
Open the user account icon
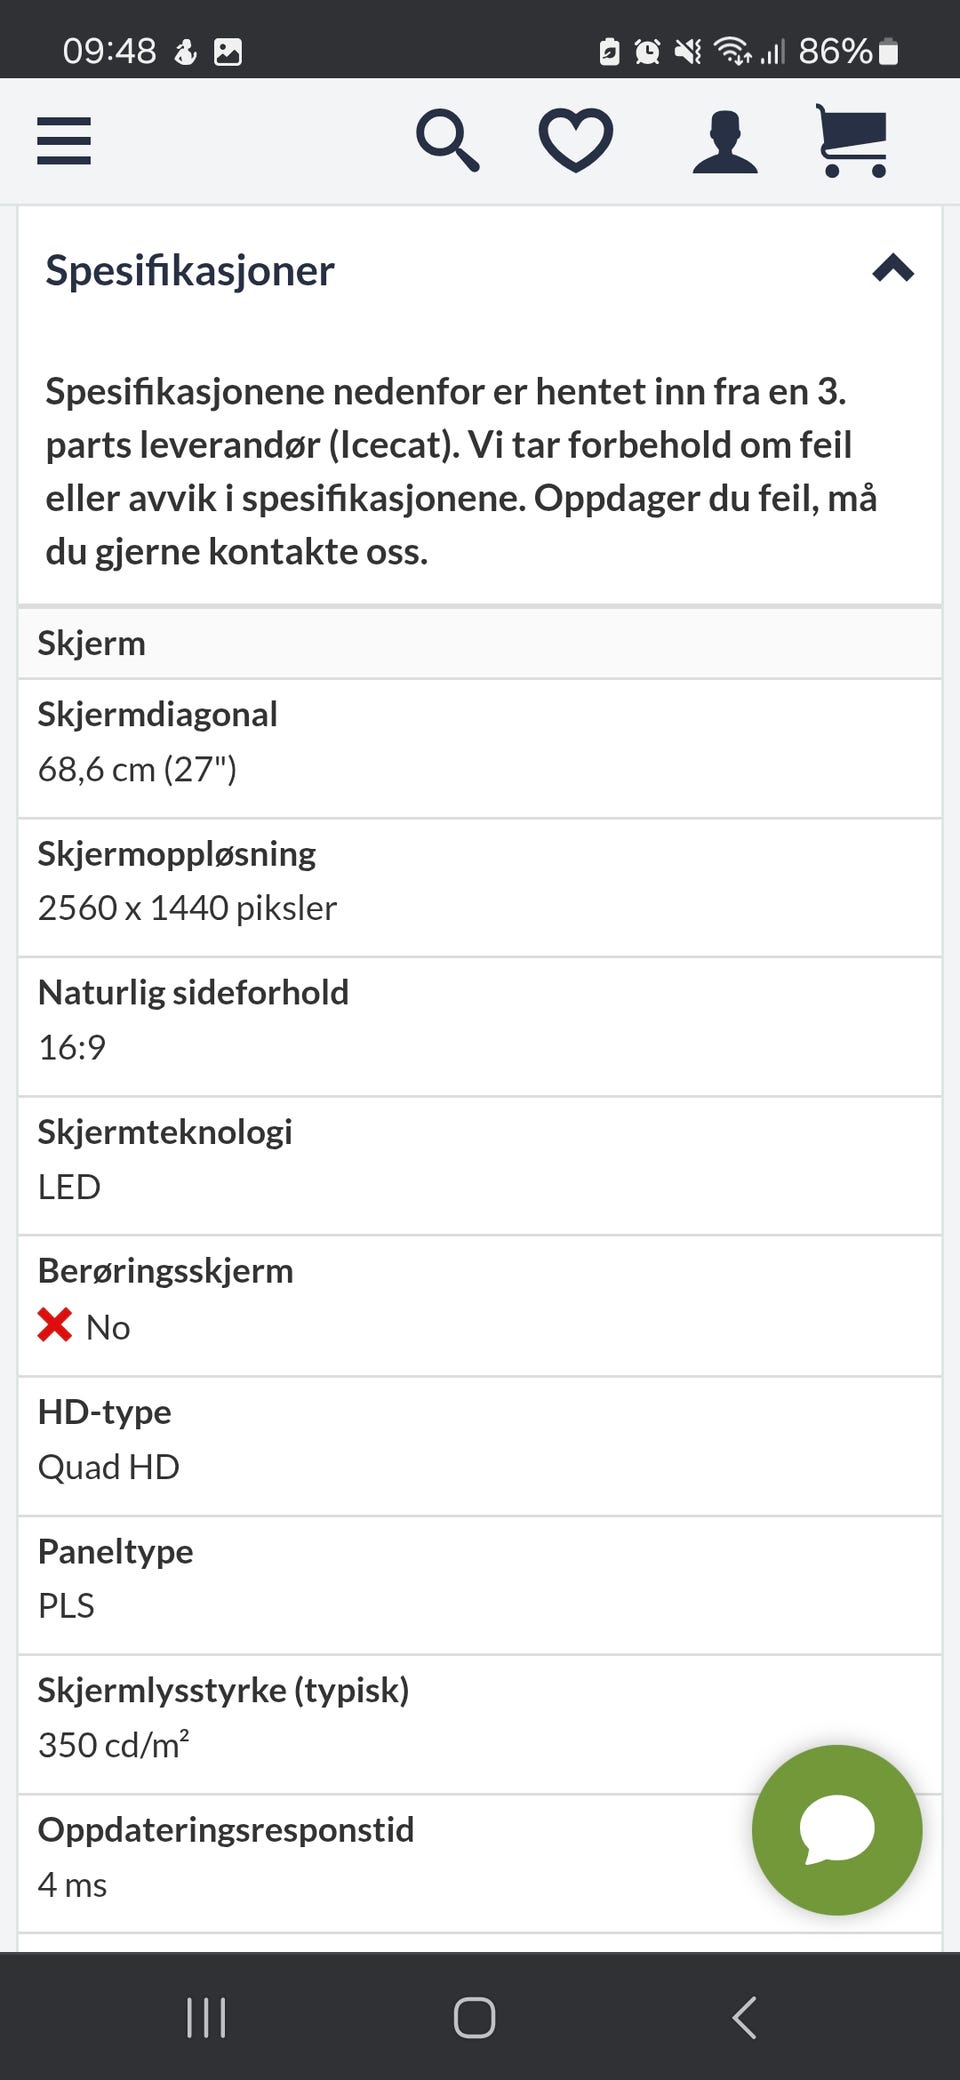(725, 143)
